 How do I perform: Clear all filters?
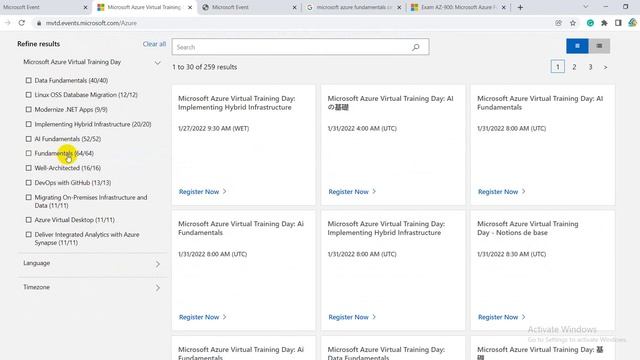(x=154, y=44)
